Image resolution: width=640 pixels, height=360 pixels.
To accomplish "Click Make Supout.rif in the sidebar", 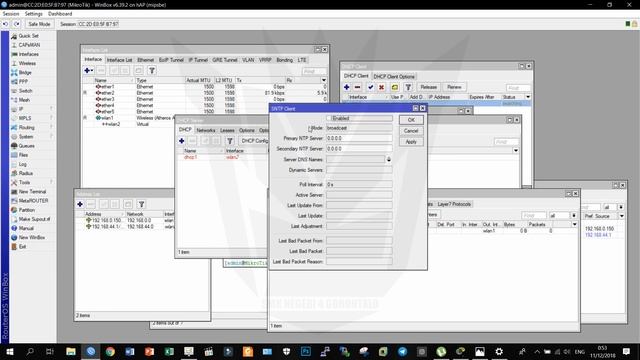I will point(34,219).
